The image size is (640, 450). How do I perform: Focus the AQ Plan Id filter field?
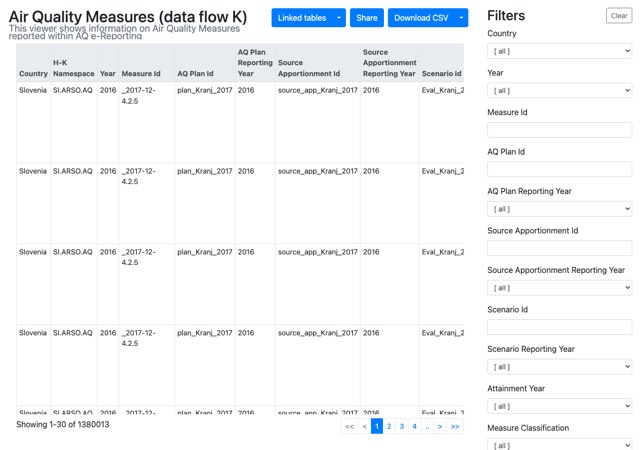(x=559, y=169)
